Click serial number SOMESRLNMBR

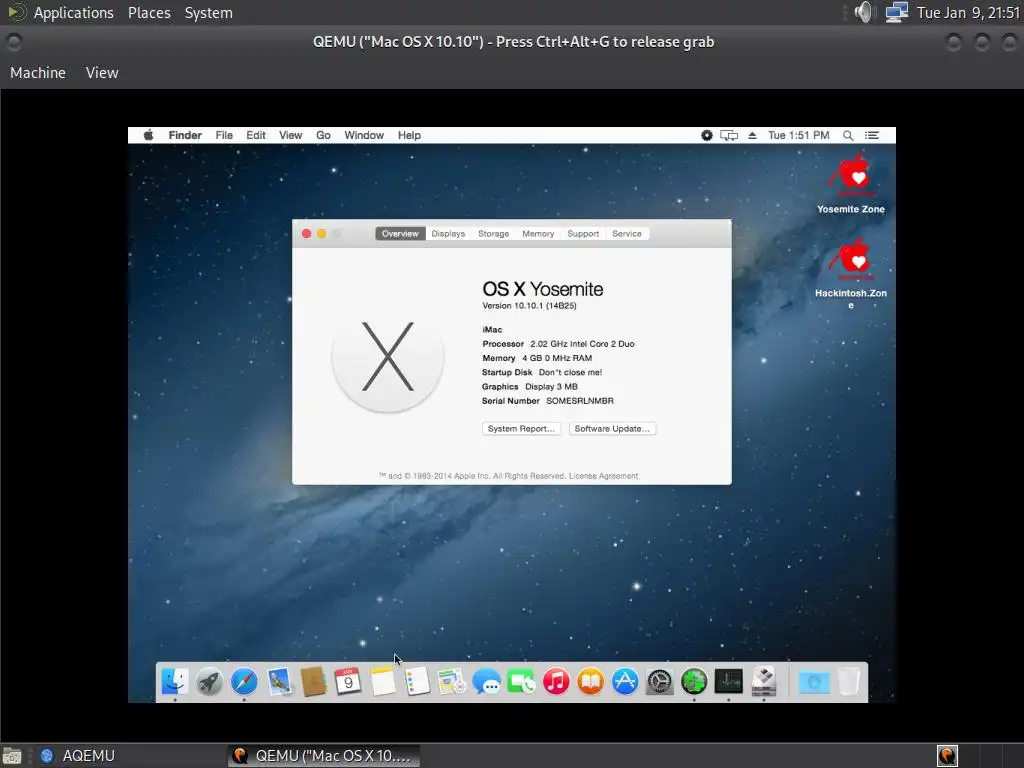[x=580, y=401]
